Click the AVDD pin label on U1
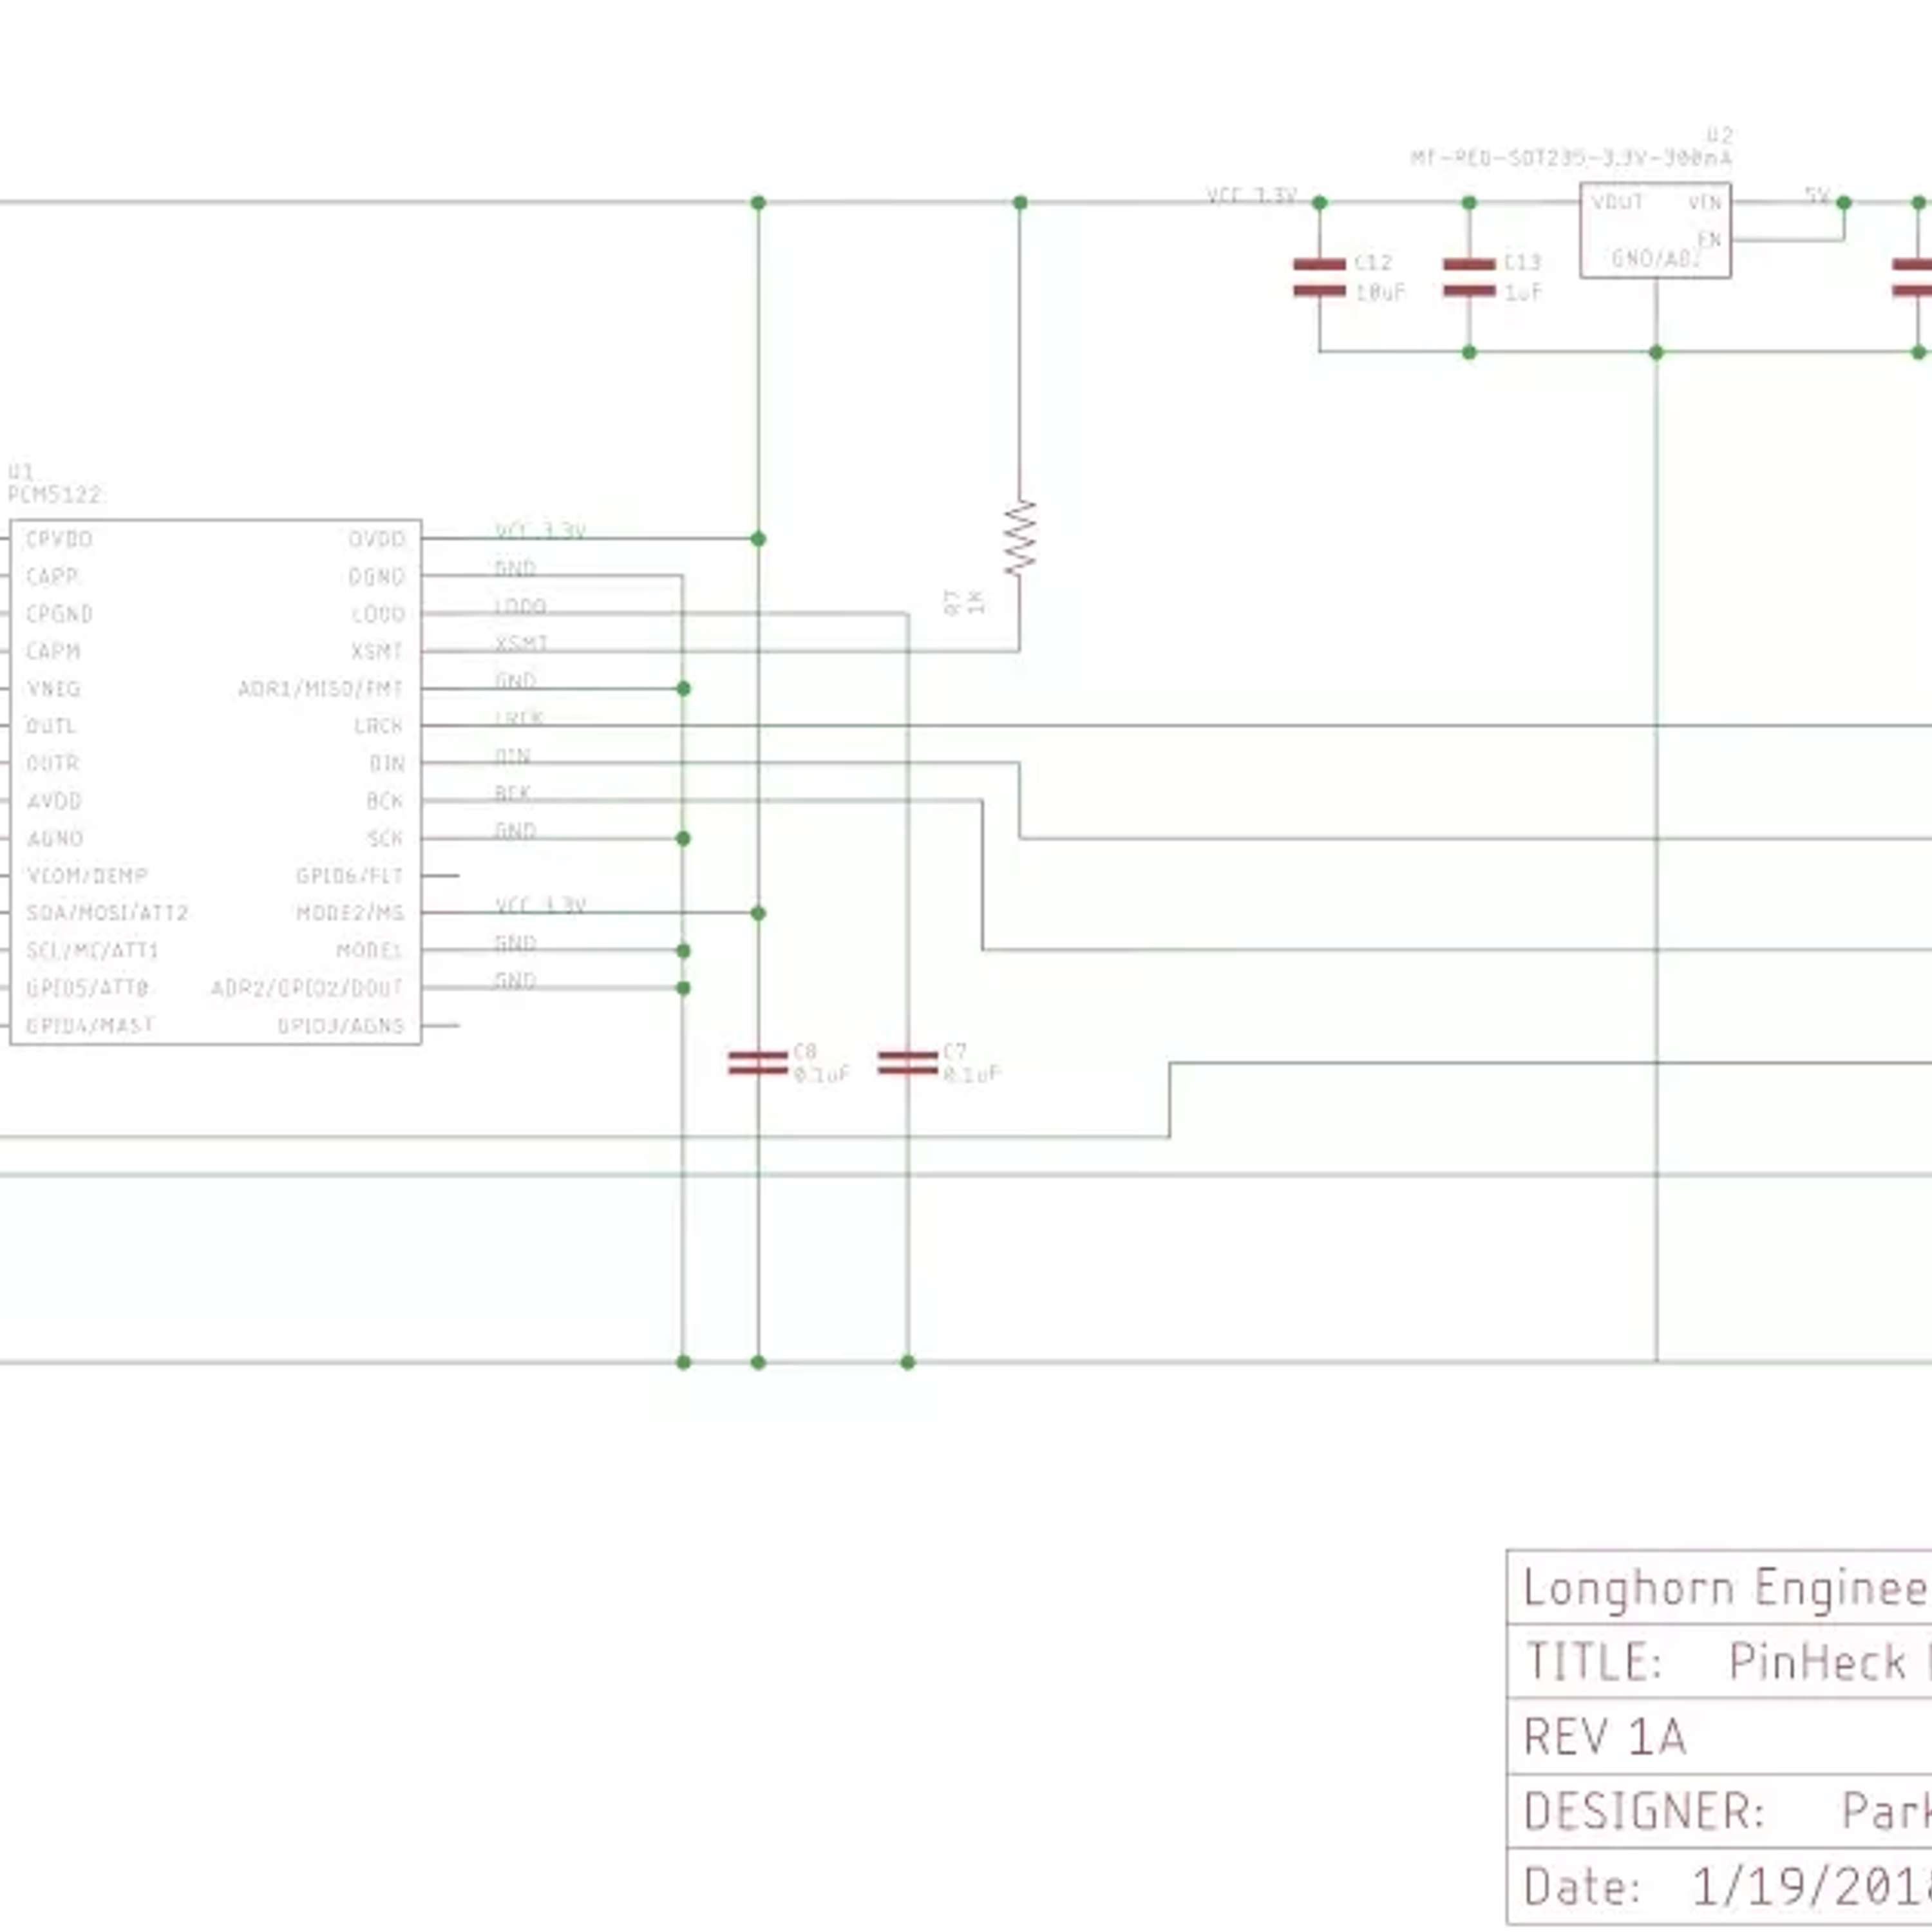Screen dimensions: 1932x1932 54,800
